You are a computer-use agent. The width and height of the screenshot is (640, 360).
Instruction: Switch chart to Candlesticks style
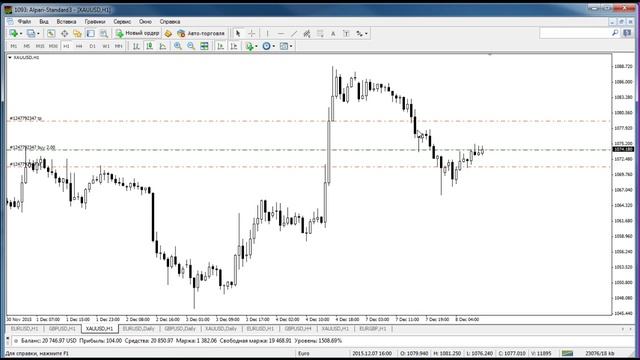[150, 46]
